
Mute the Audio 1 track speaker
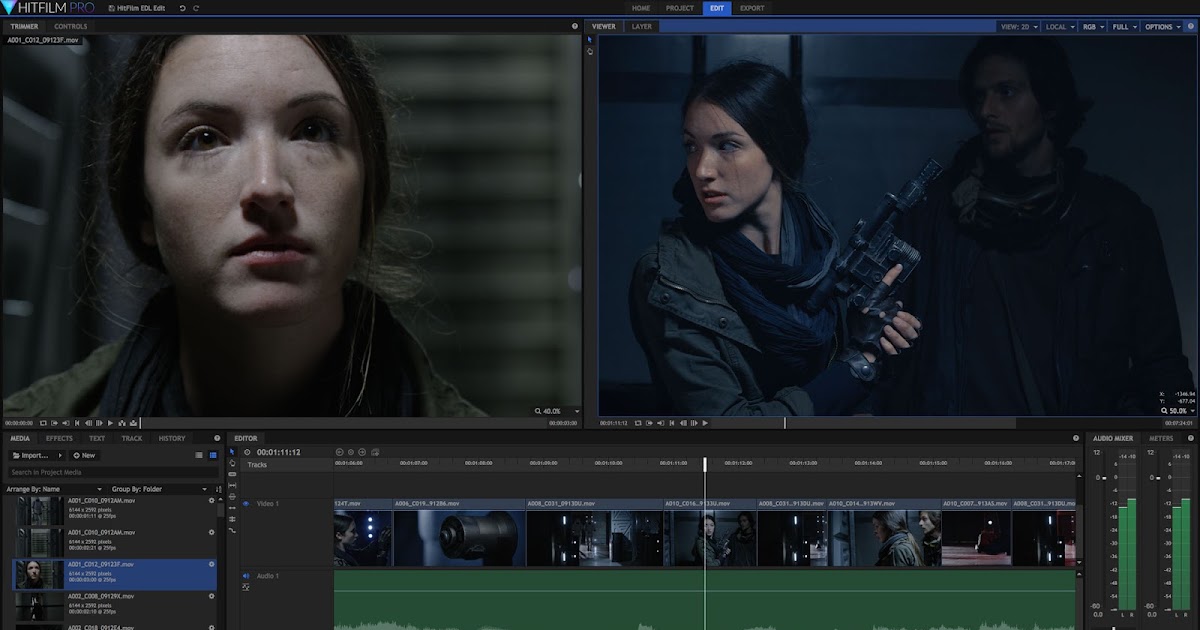tap(246, 576)
